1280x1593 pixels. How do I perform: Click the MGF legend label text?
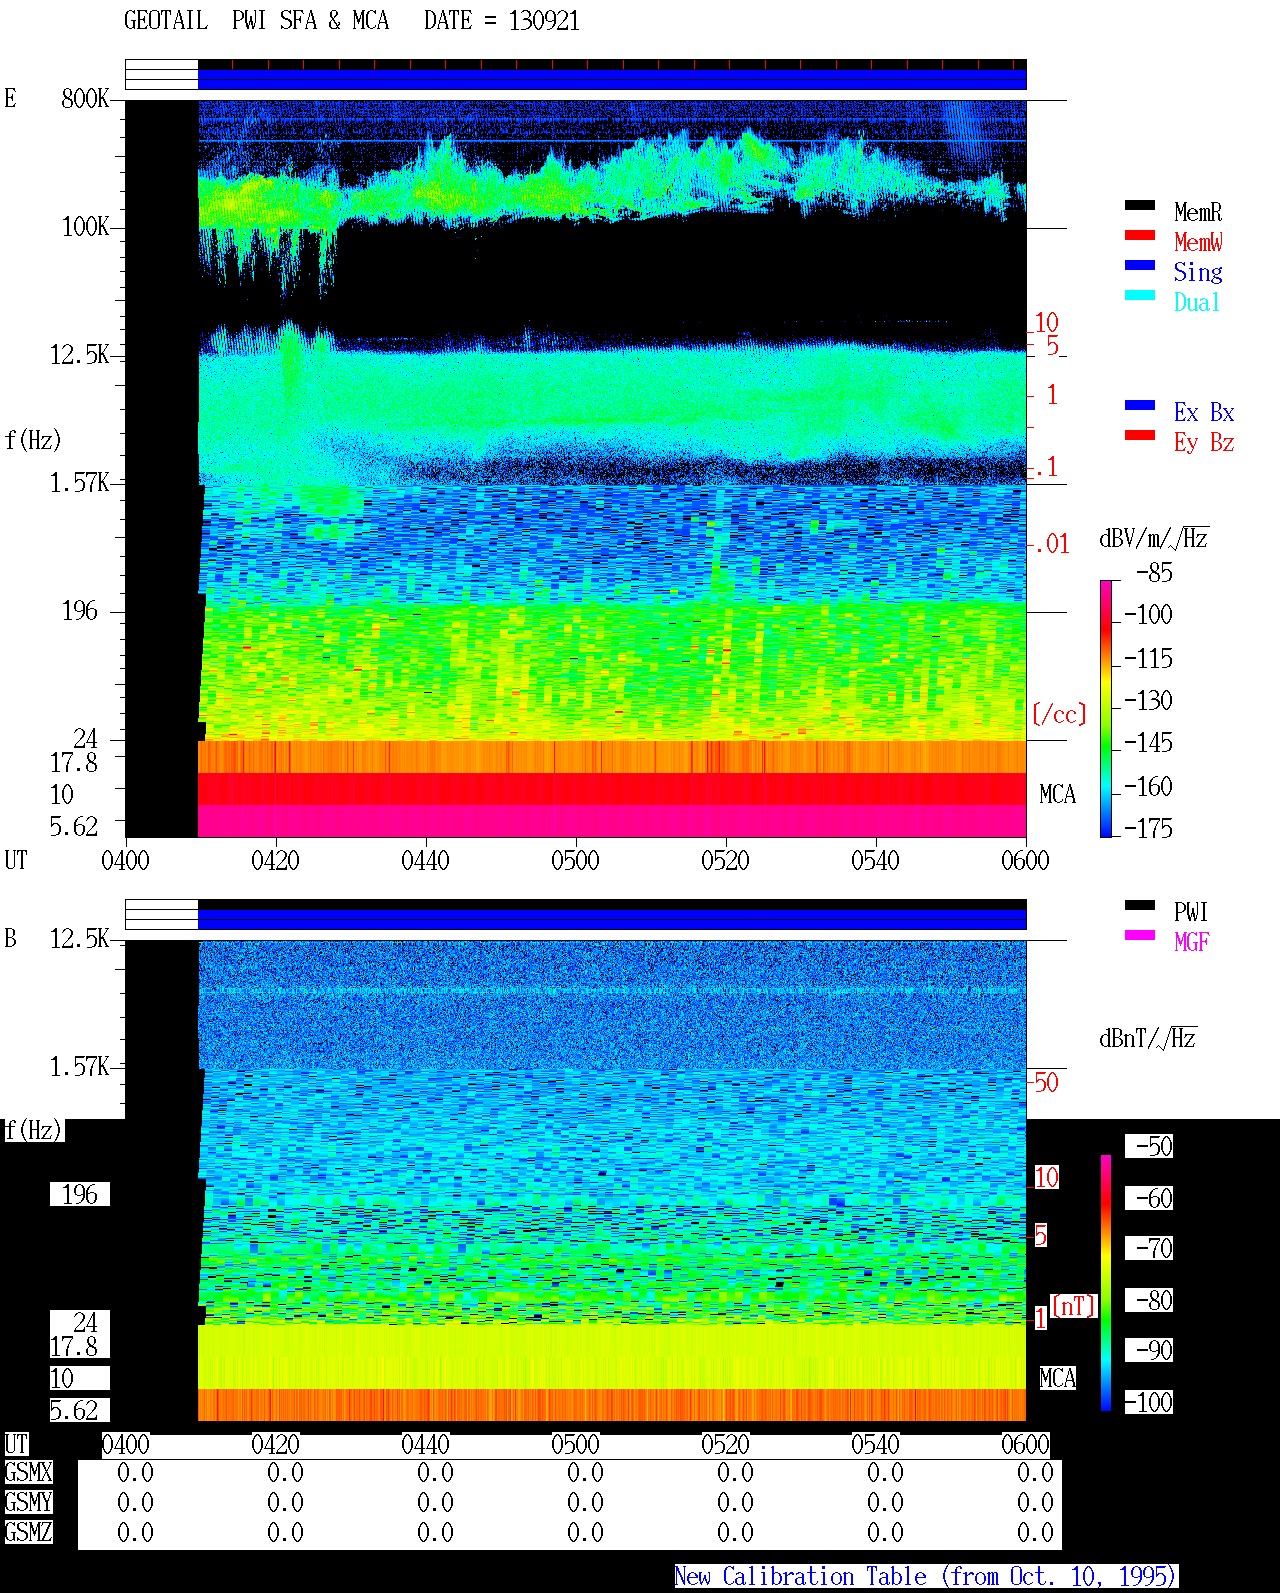click(x=1192, y=942)
